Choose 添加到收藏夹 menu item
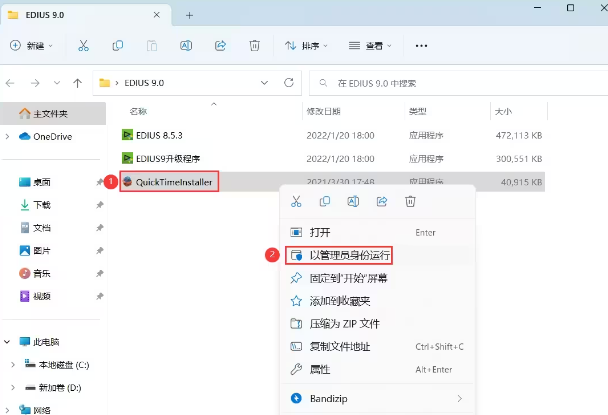This screenshot has width=608, height=415. 377,301
